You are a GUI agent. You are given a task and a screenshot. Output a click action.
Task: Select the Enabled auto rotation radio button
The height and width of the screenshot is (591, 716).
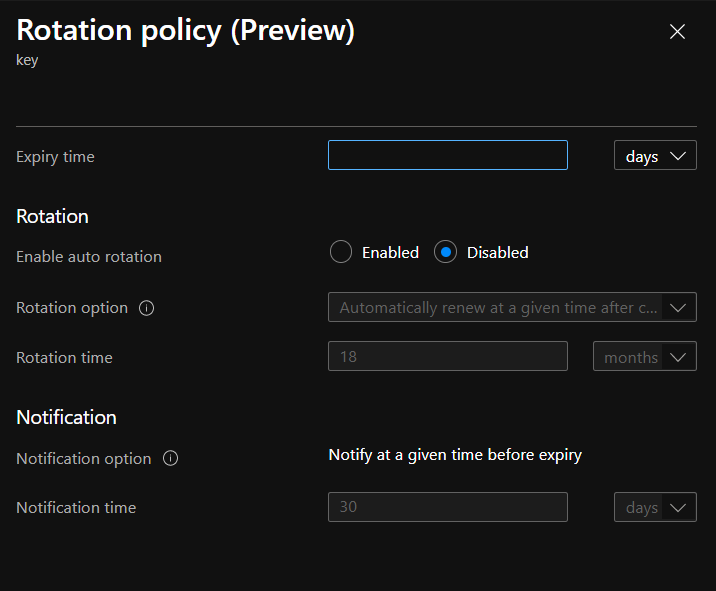coord(341,253)
